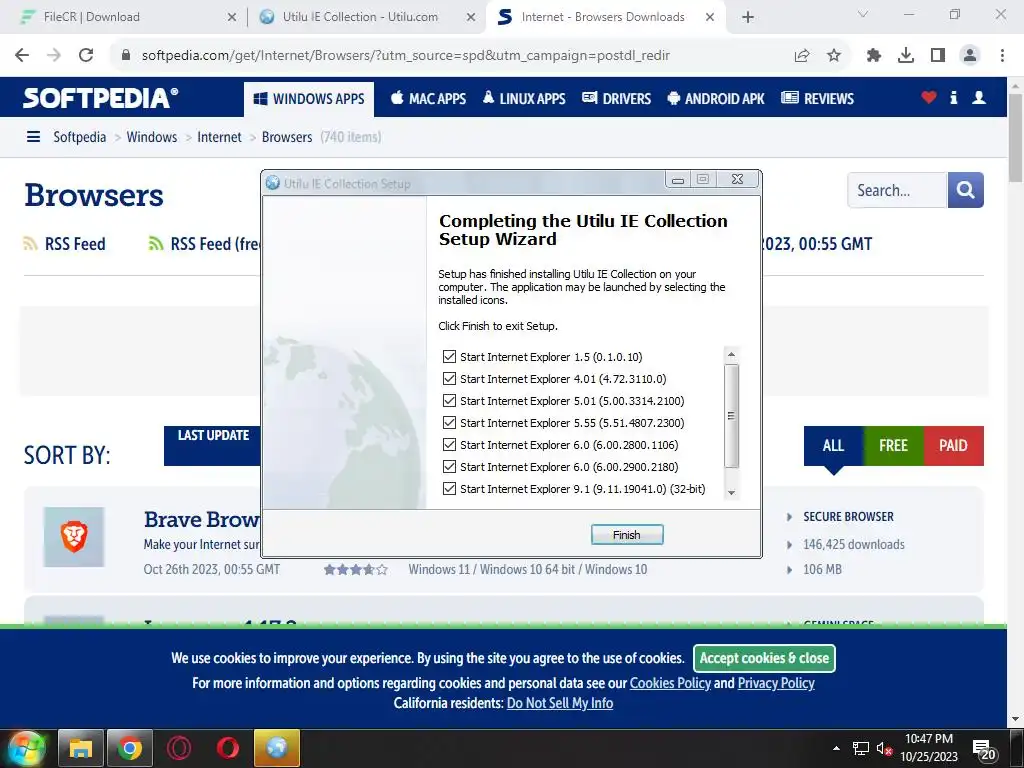Uncheck Start Internet Explorer 9.1 checkbox
Screen dimensions: 1024x768
pyautogui.click(x=449, y=488)
